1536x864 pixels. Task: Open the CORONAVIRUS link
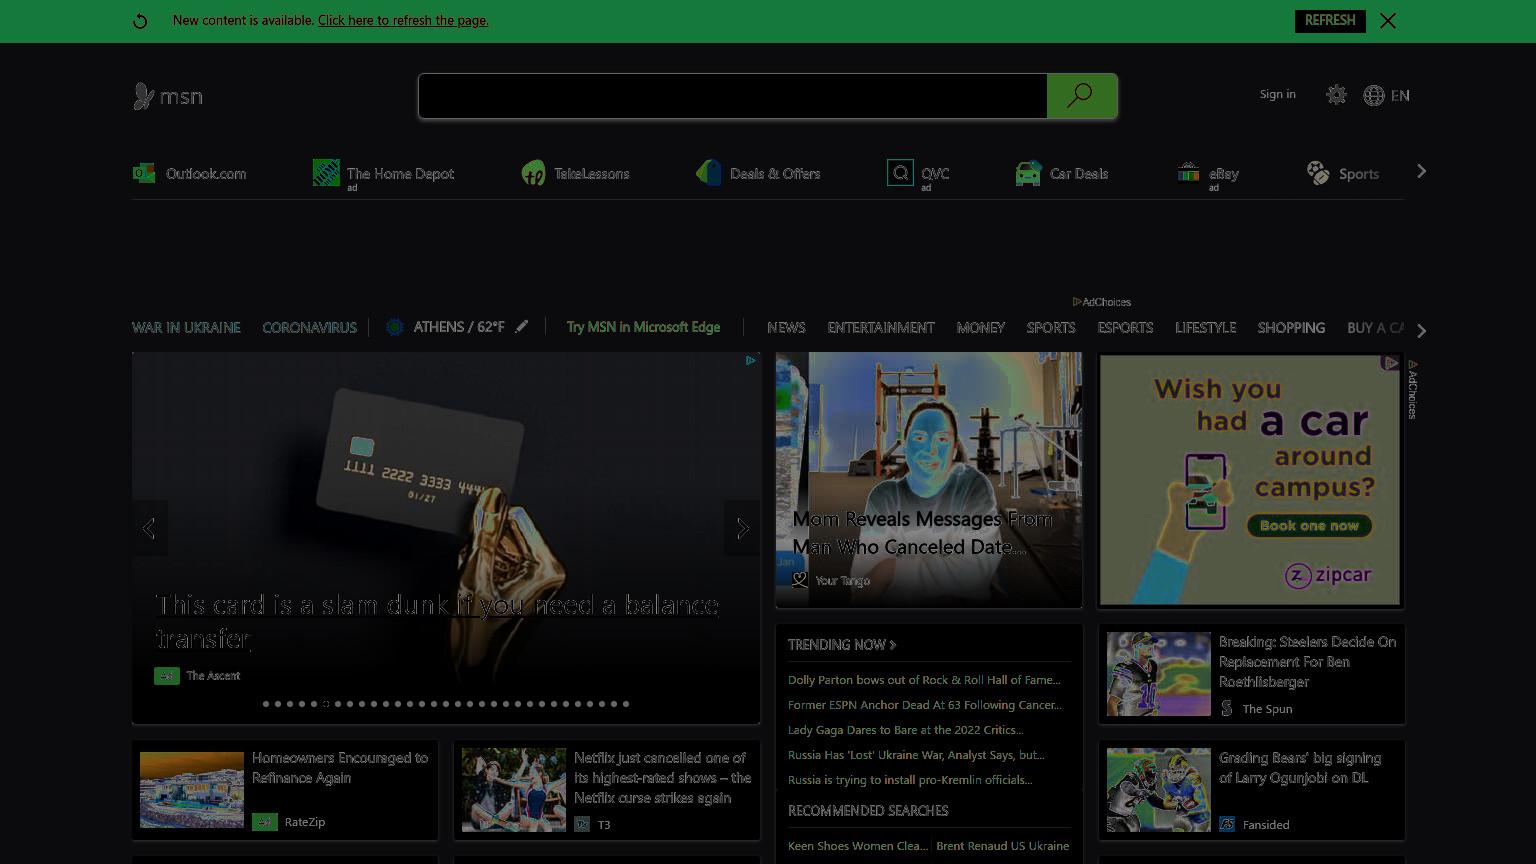309,328
